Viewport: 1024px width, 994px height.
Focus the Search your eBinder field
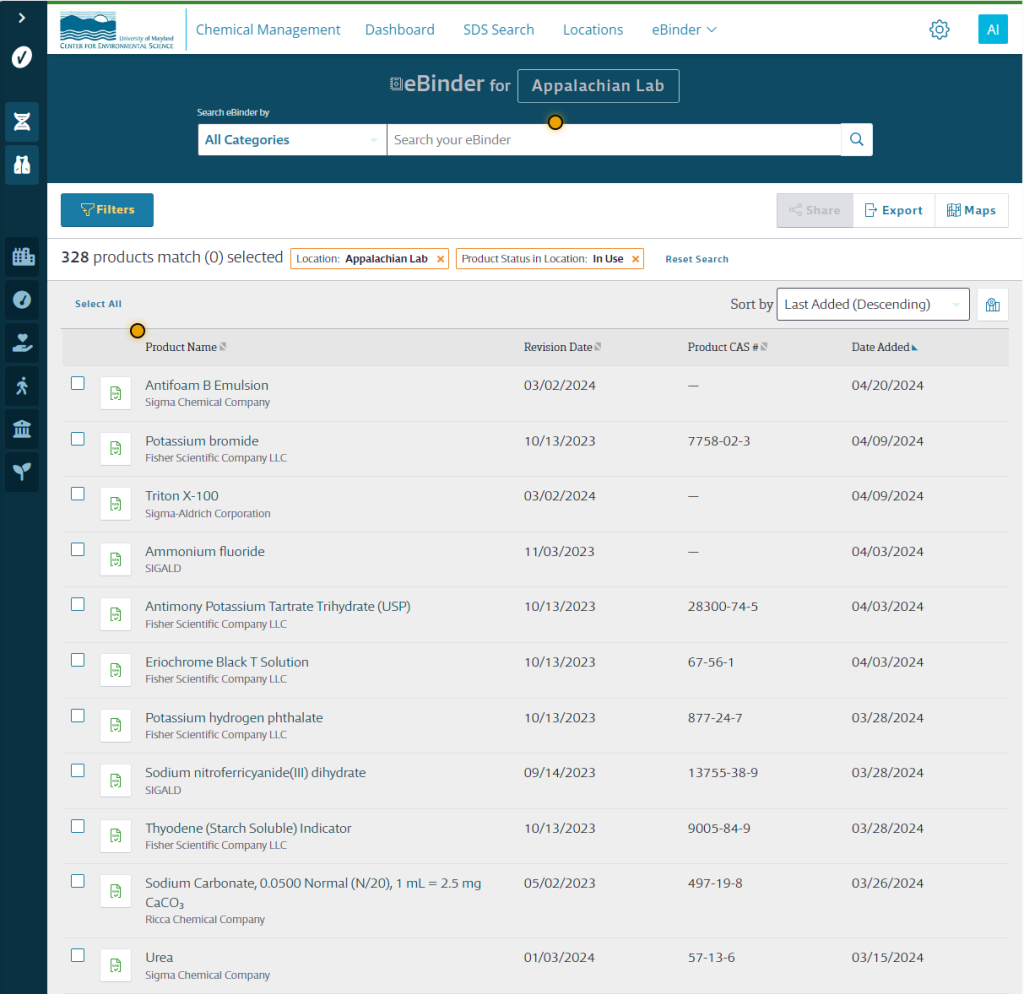click(x=614, y=140)
